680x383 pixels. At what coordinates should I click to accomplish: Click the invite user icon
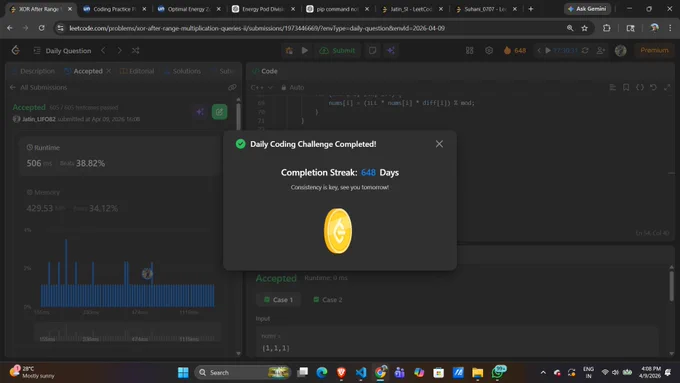pos(601,51)
